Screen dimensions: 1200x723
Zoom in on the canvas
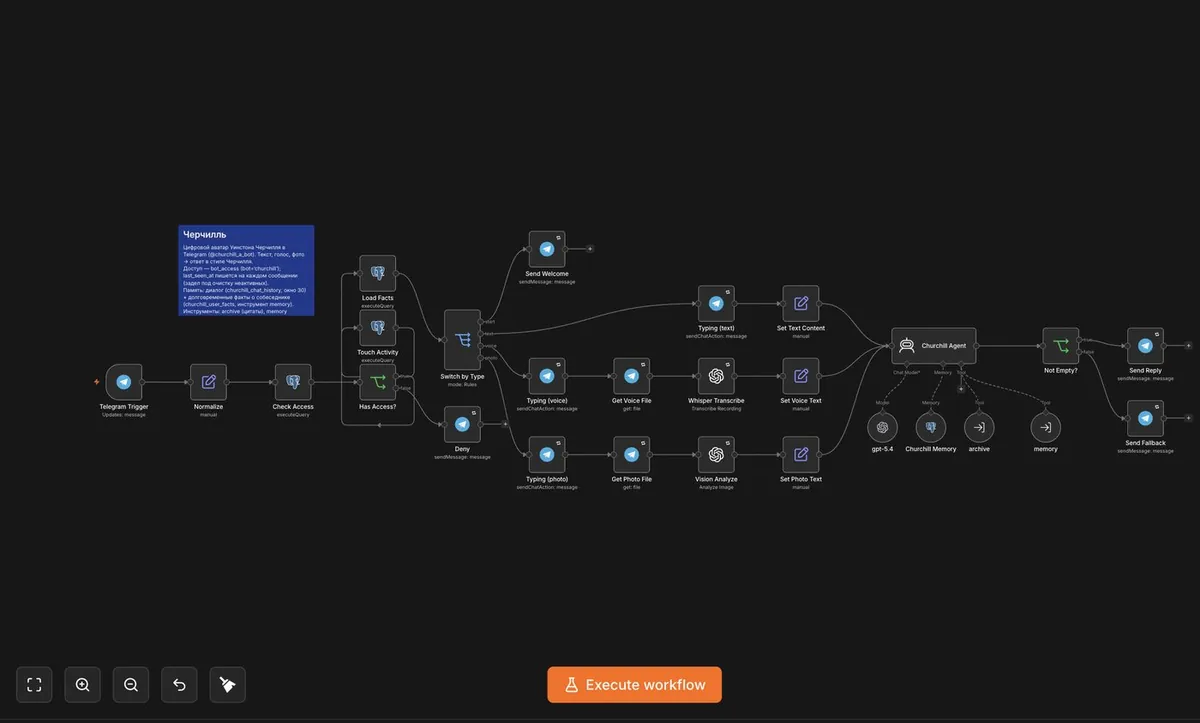coord(82,685)
